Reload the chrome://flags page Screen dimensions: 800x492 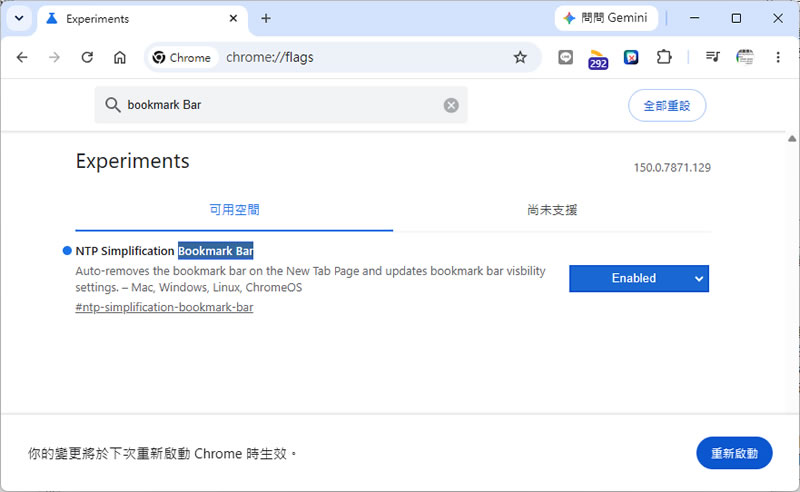87,57
